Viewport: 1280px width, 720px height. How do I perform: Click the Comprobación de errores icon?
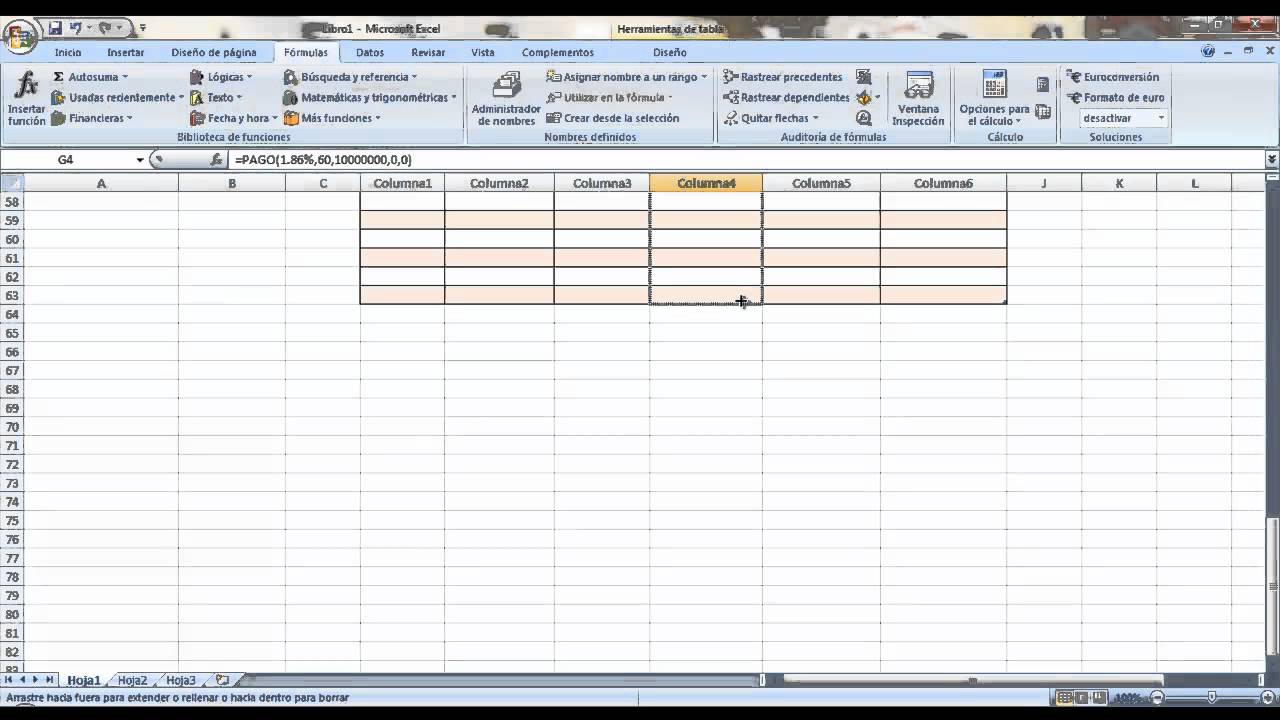pyautogui.click(x=863, y=98)
